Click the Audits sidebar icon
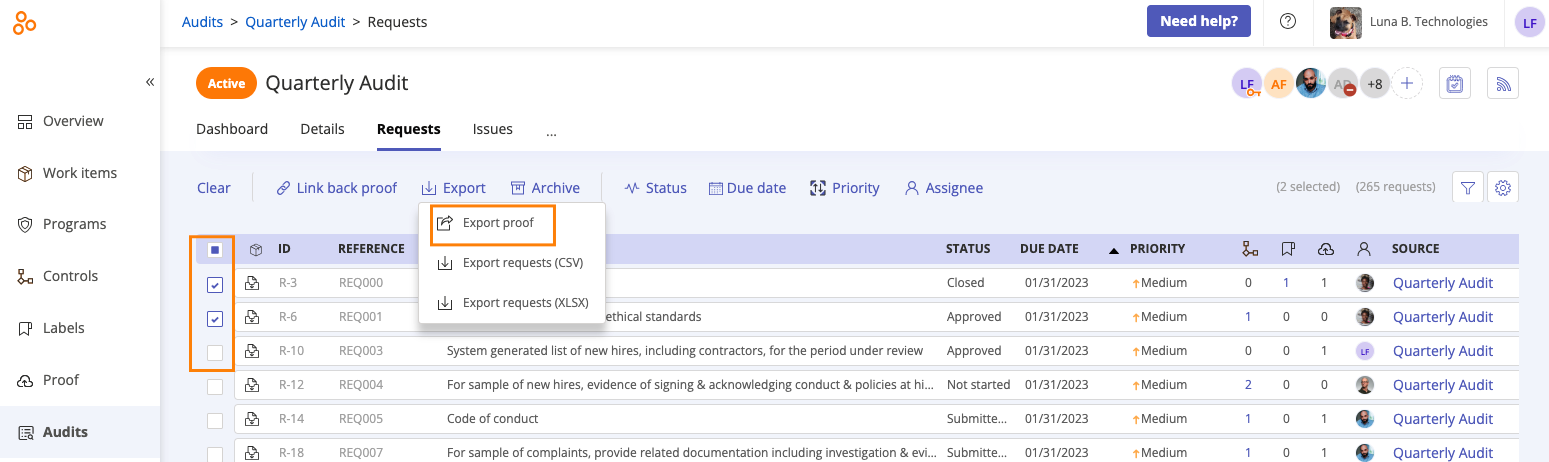 26,432
